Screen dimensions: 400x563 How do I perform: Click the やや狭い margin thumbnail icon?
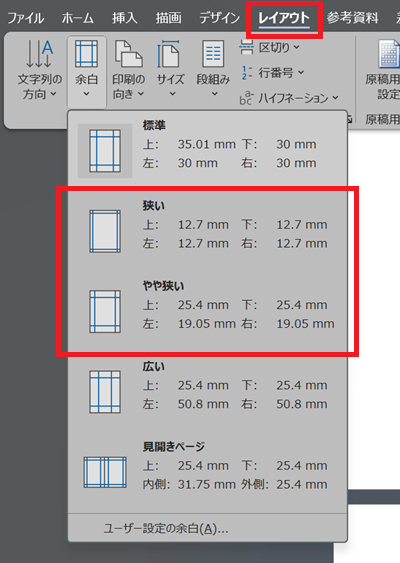tap(105, 312)
